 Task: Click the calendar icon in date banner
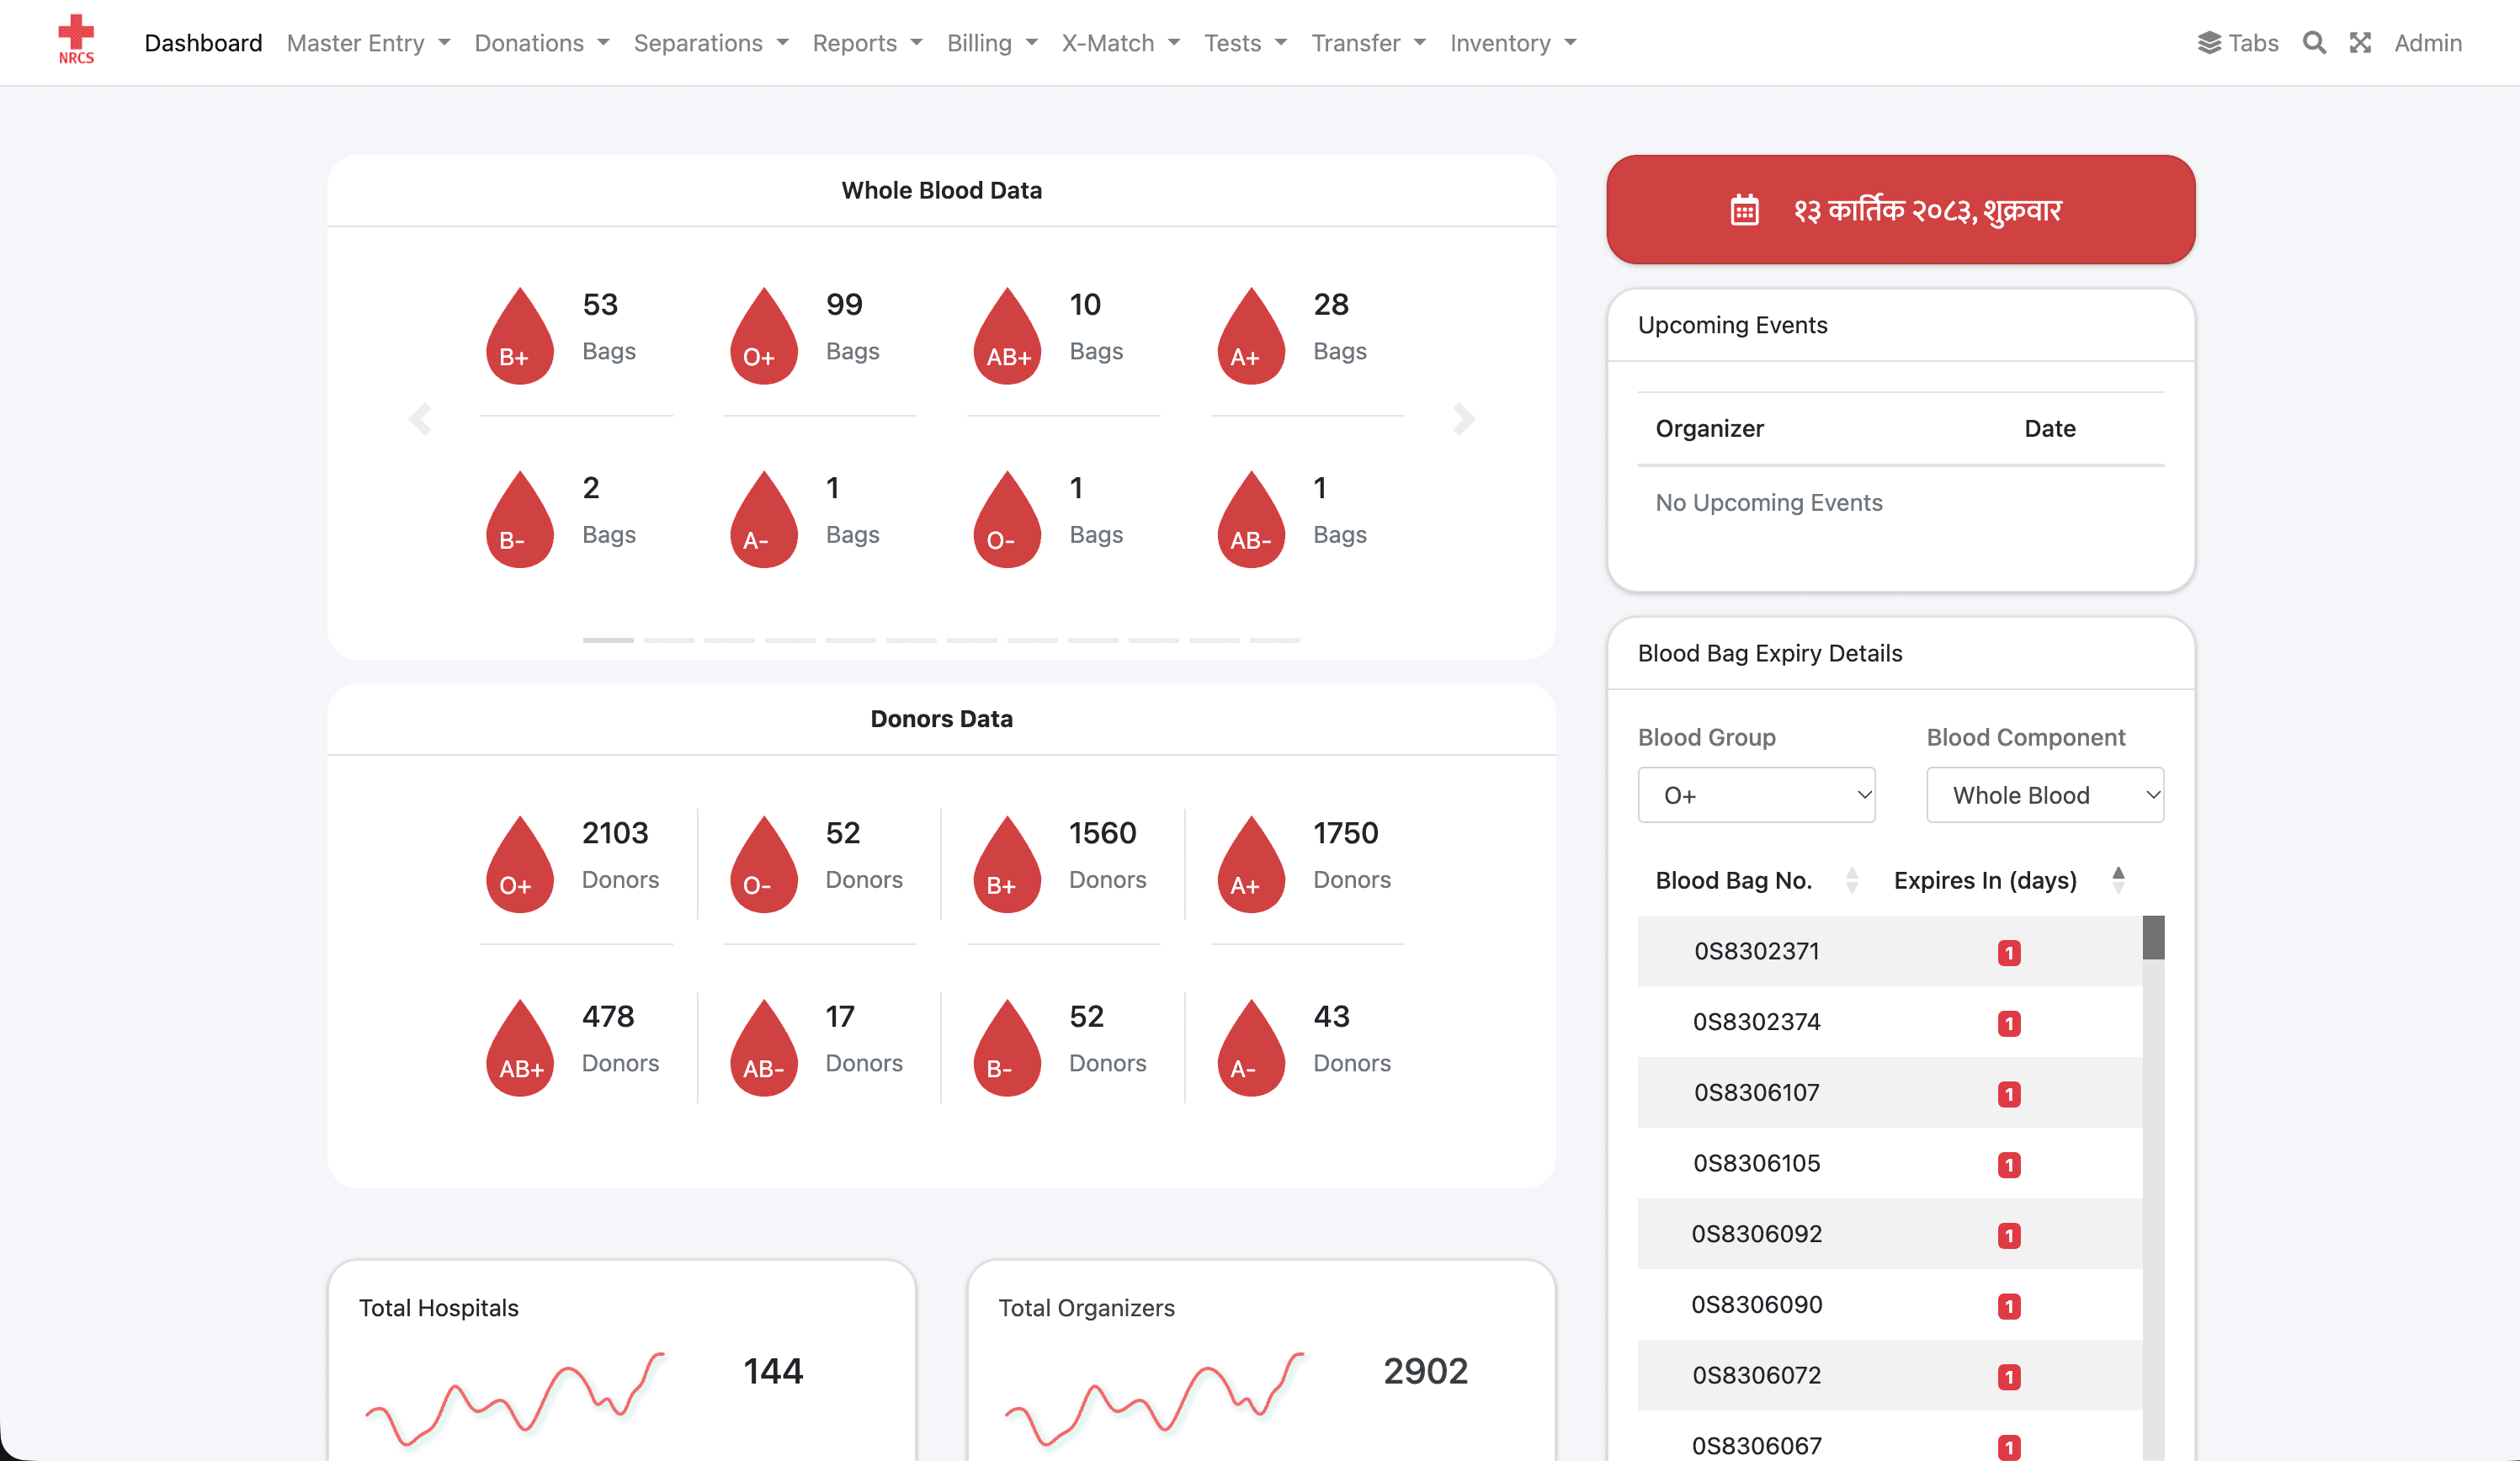point(1744,210)
